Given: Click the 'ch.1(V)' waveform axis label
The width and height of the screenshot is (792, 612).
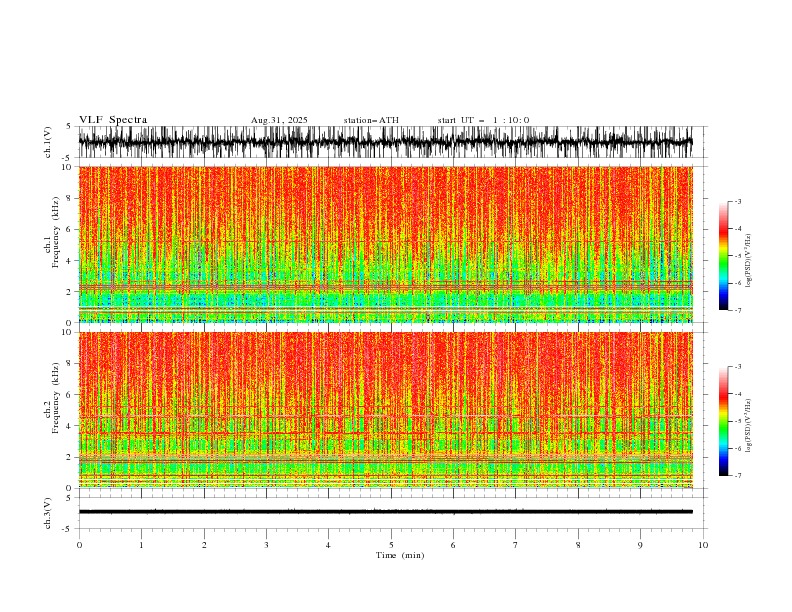Looking at the screenshot, I should (48, 142).
